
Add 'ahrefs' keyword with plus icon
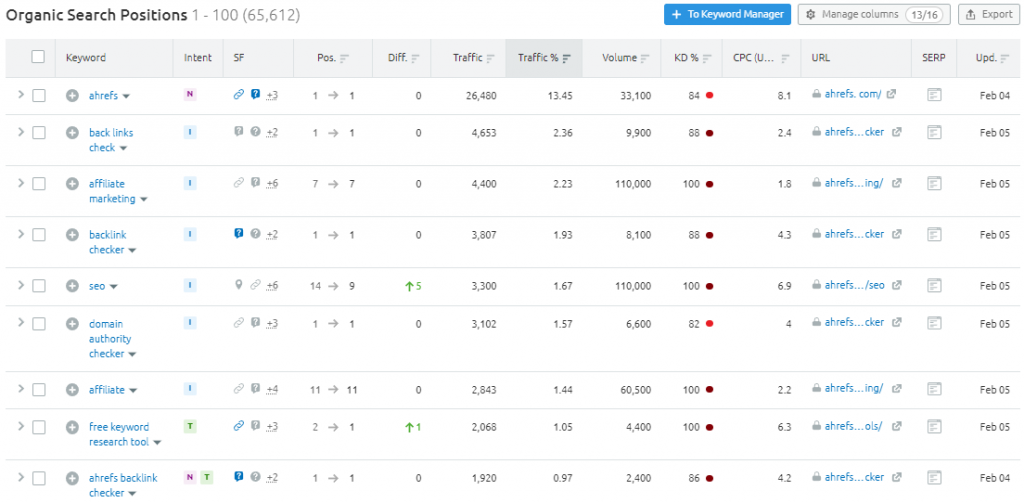(72, 95)
